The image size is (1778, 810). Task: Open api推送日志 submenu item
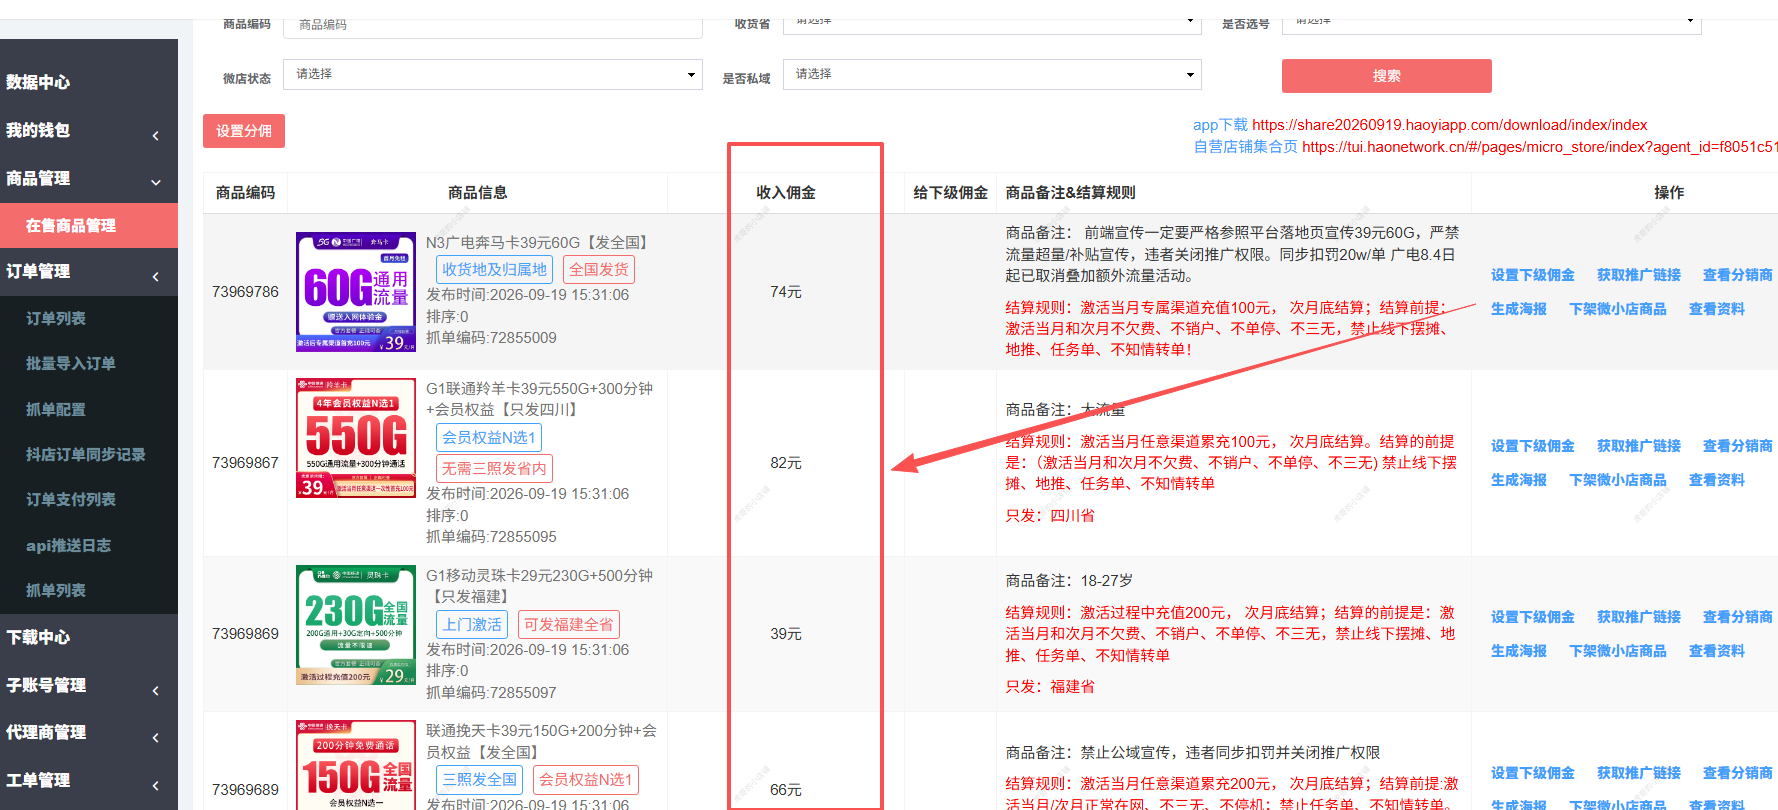[x=68, y=545]
